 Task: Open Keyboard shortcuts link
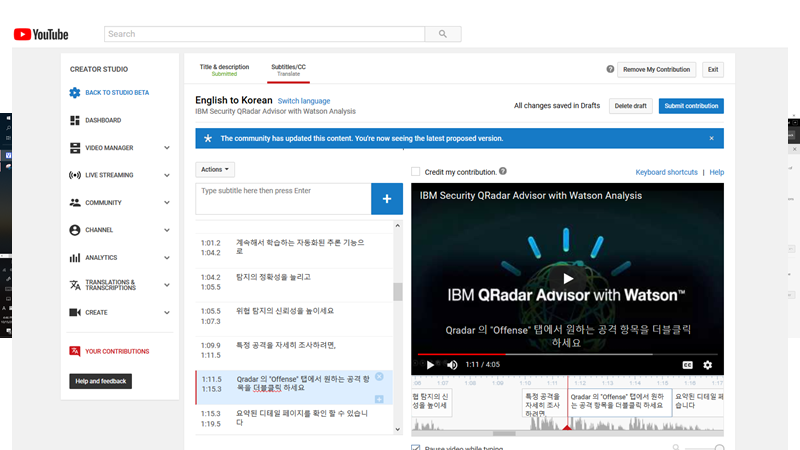click(x=666, y=172)
